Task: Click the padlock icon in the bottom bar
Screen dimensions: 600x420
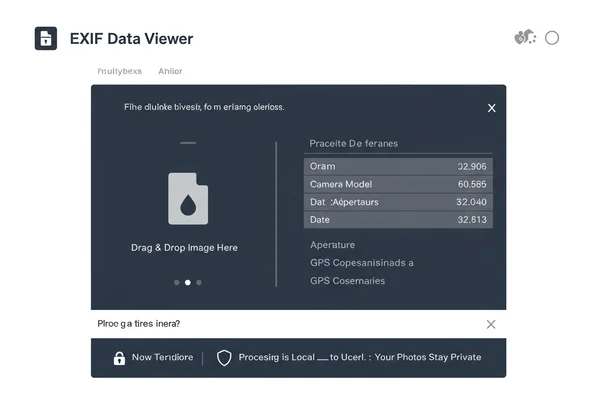Action: click(119, 358)
